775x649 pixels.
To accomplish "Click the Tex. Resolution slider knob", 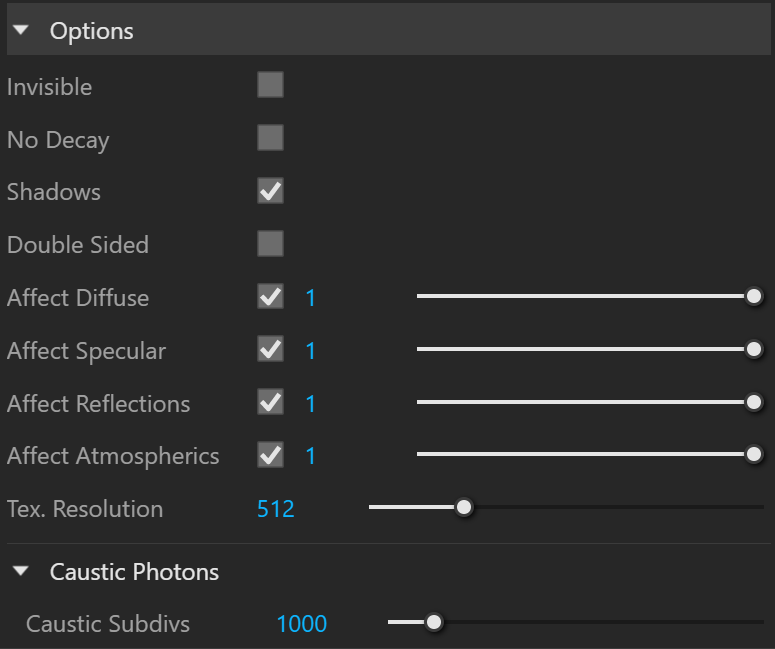I will click(464, 507).
